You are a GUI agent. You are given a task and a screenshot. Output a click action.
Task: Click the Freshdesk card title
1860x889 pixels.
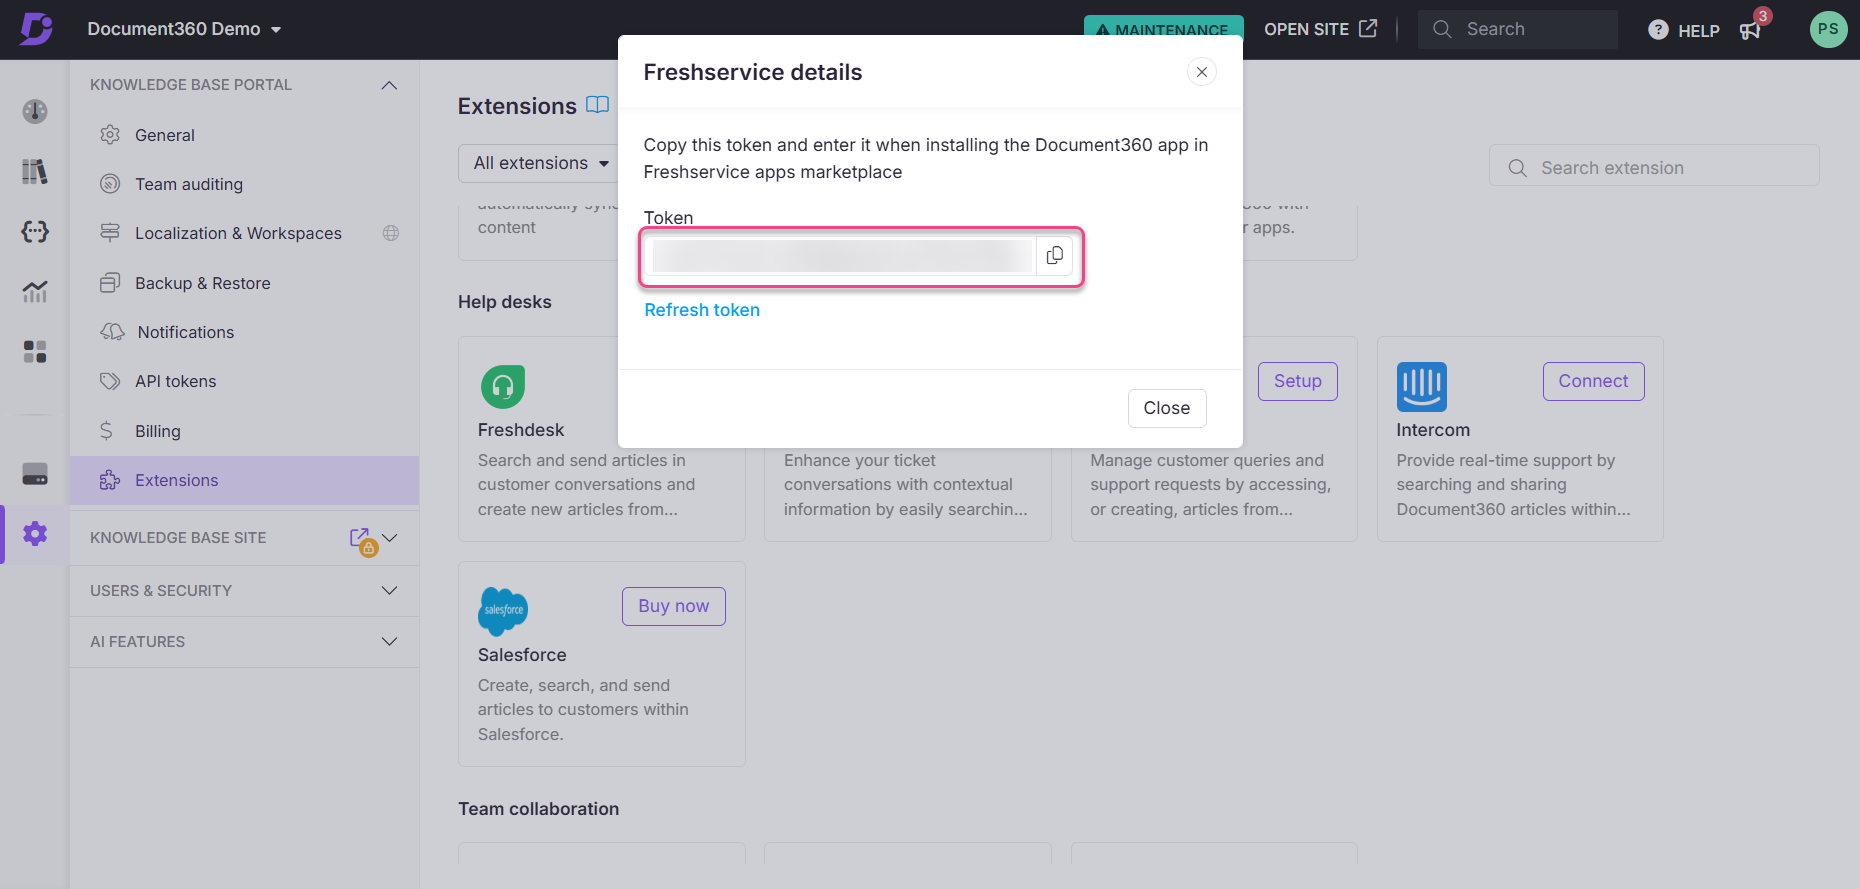521,430
